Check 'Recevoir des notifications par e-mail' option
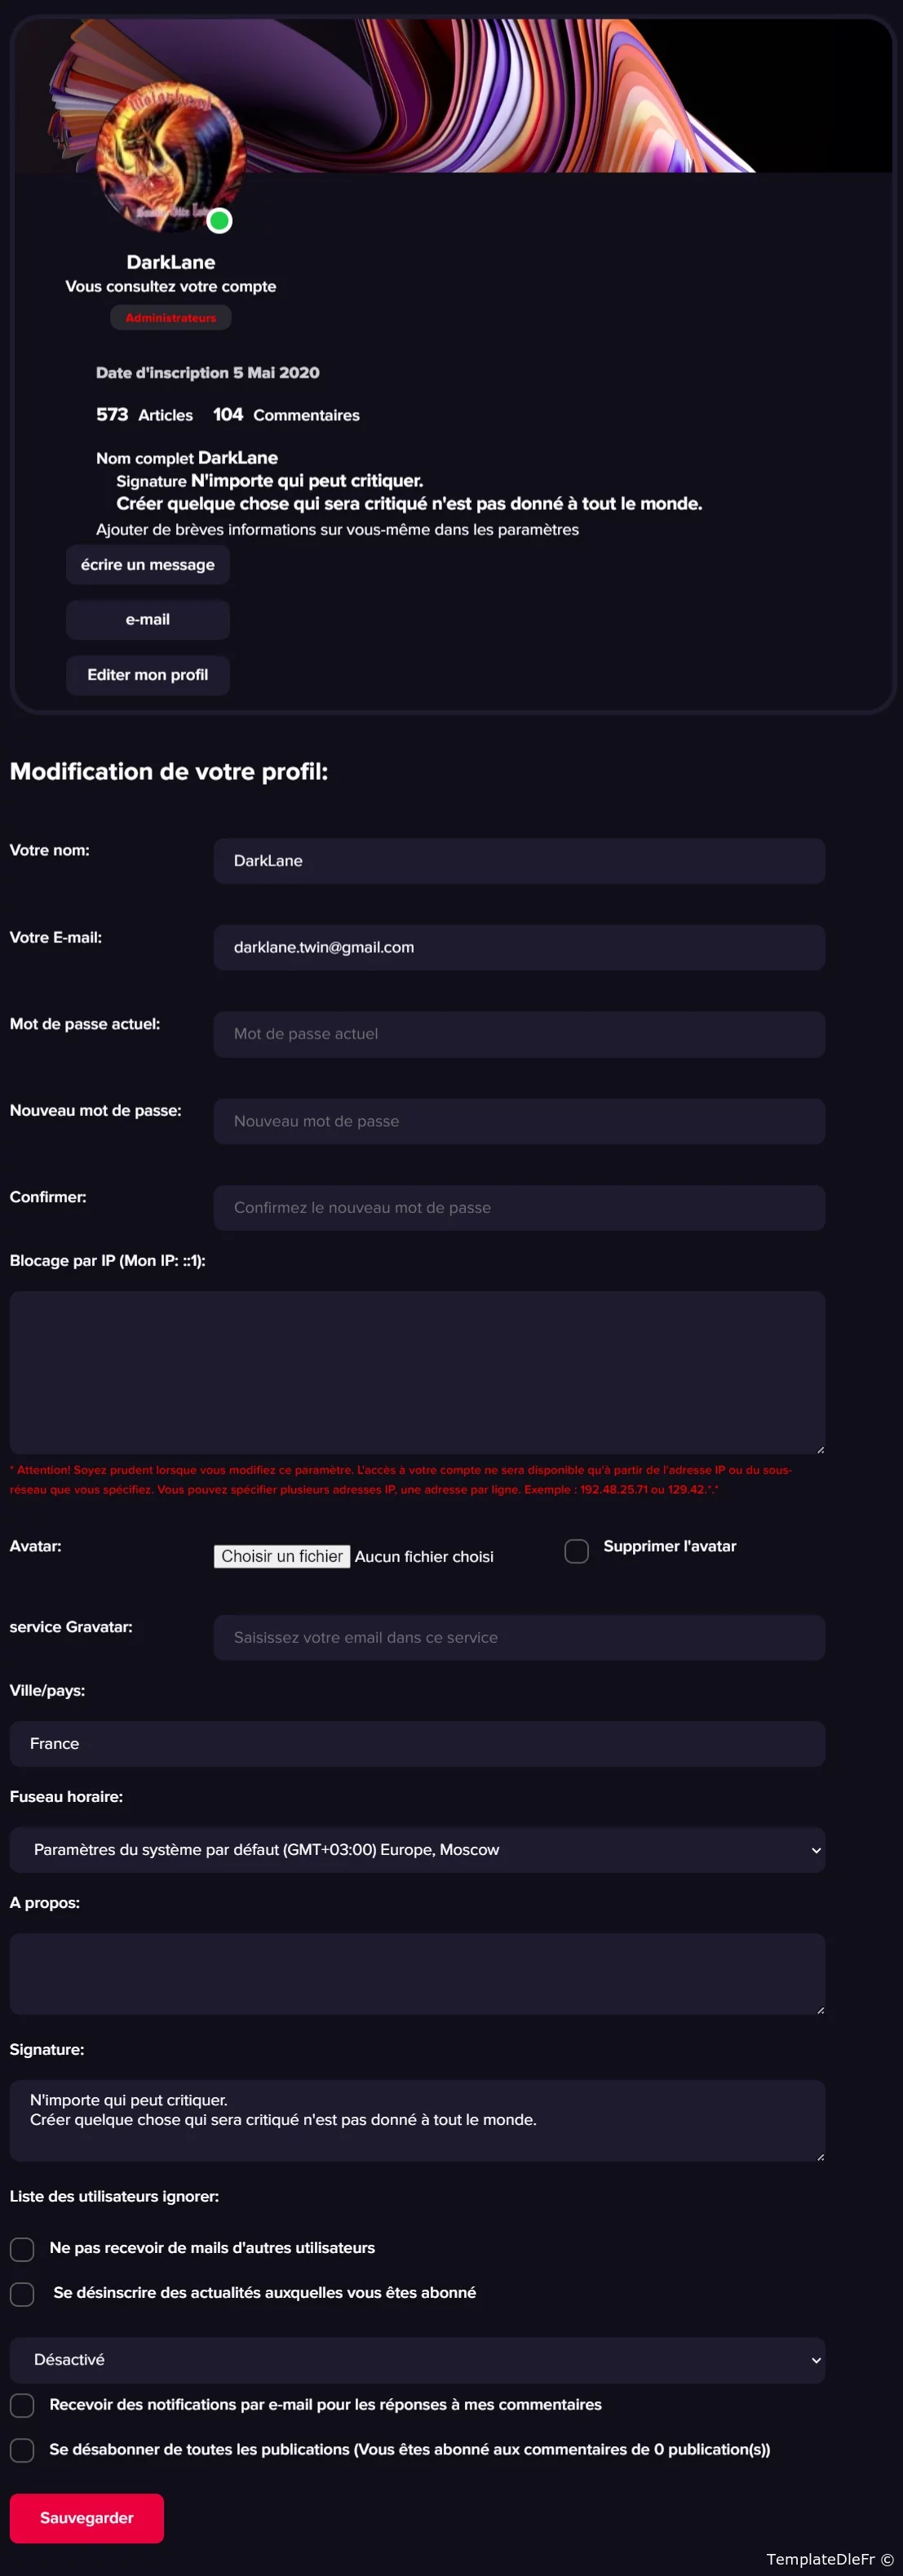 22,2405
